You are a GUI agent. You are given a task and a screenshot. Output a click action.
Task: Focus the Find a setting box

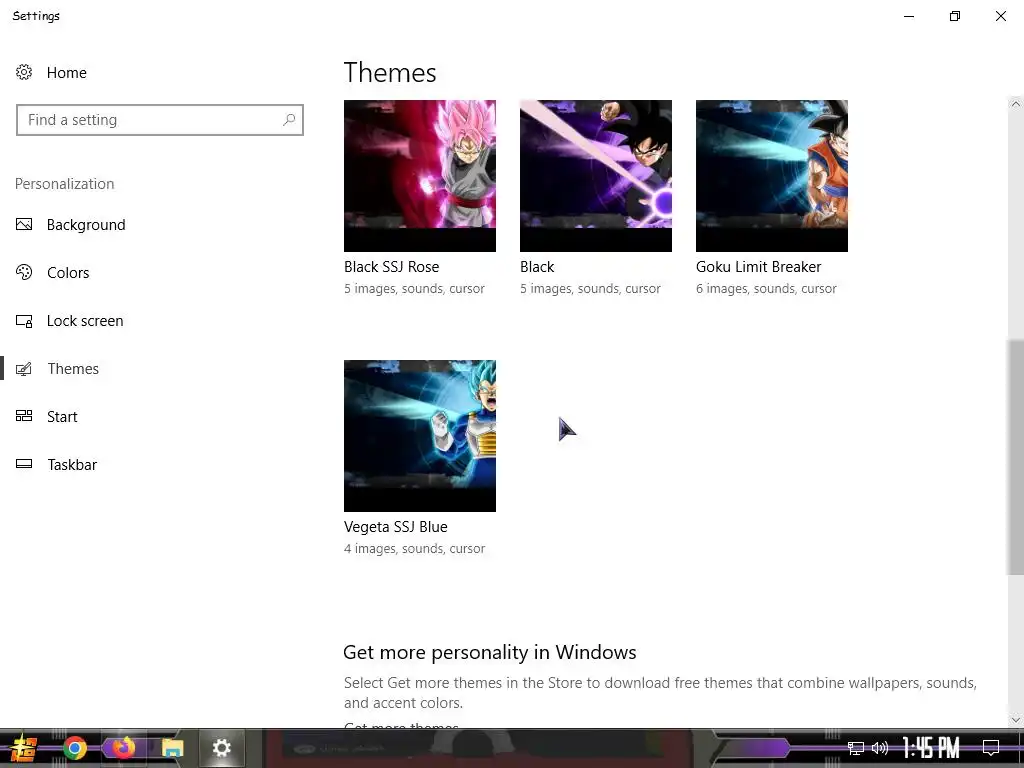pos(160,120)
